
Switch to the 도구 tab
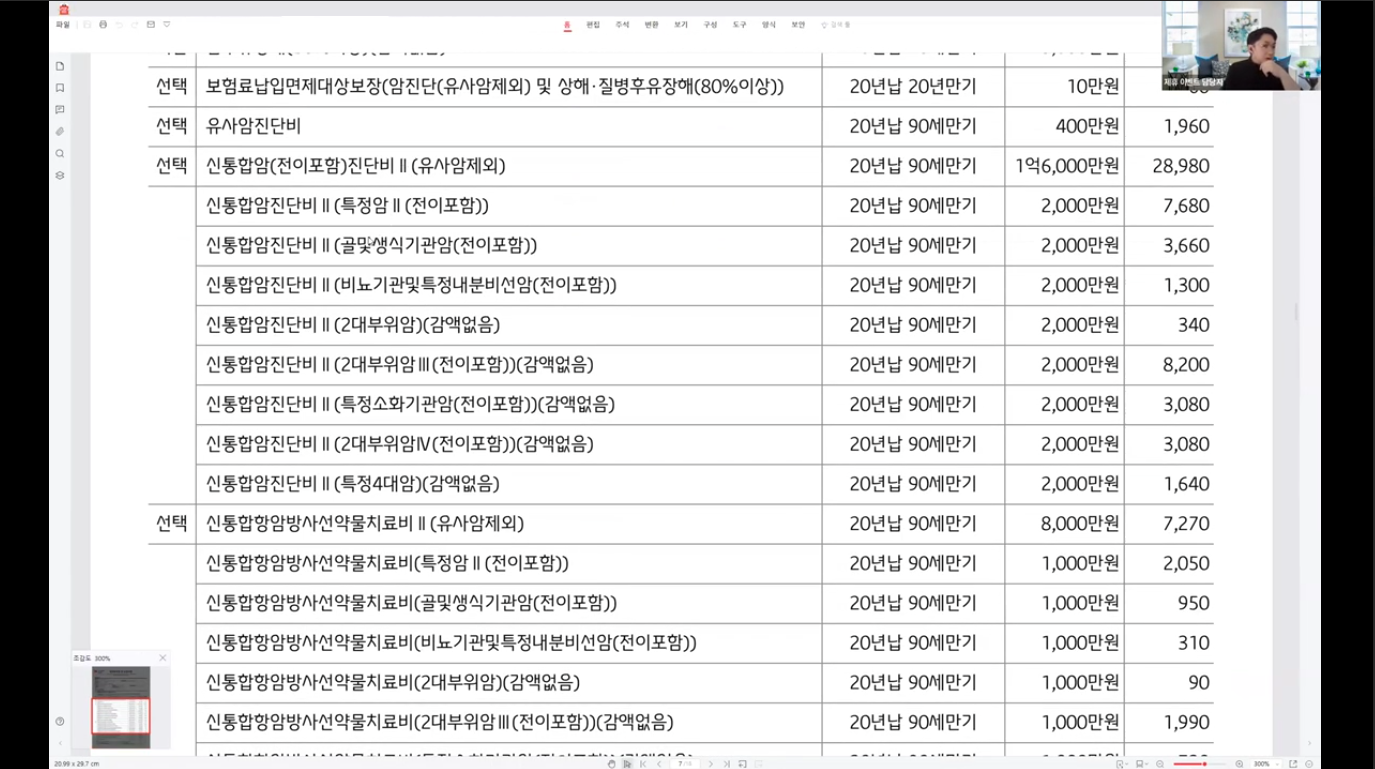(739, 24)
